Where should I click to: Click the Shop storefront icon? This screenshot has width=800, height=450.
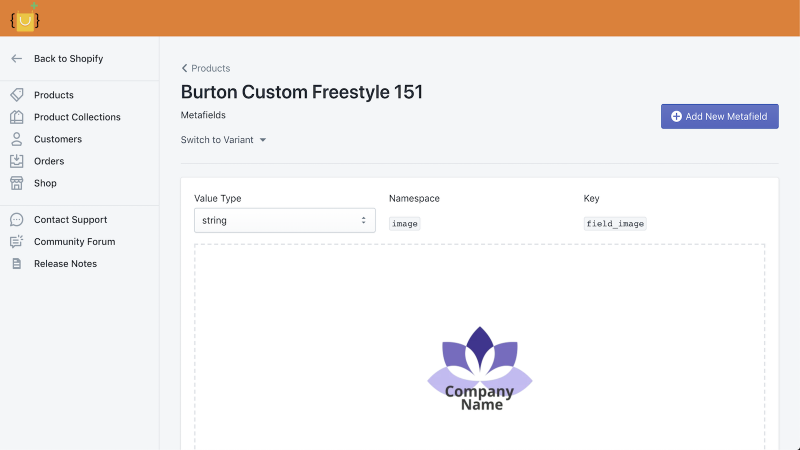(x=17, y=183)
